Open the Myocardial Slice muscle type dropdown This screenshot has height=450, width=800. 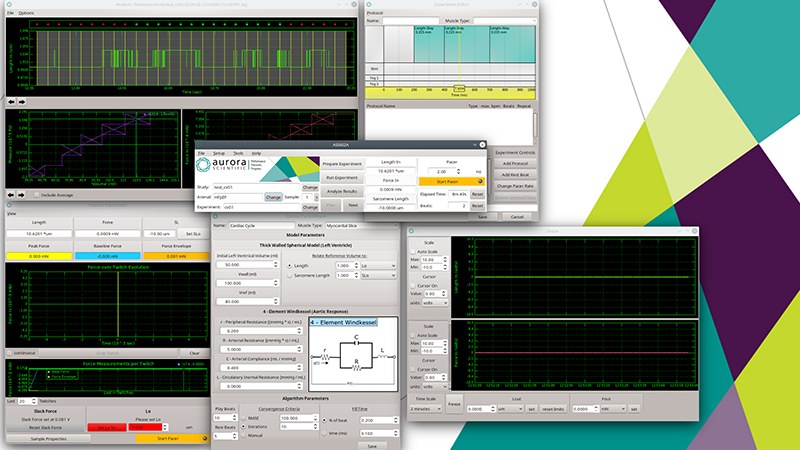click(x=361, y=226)
